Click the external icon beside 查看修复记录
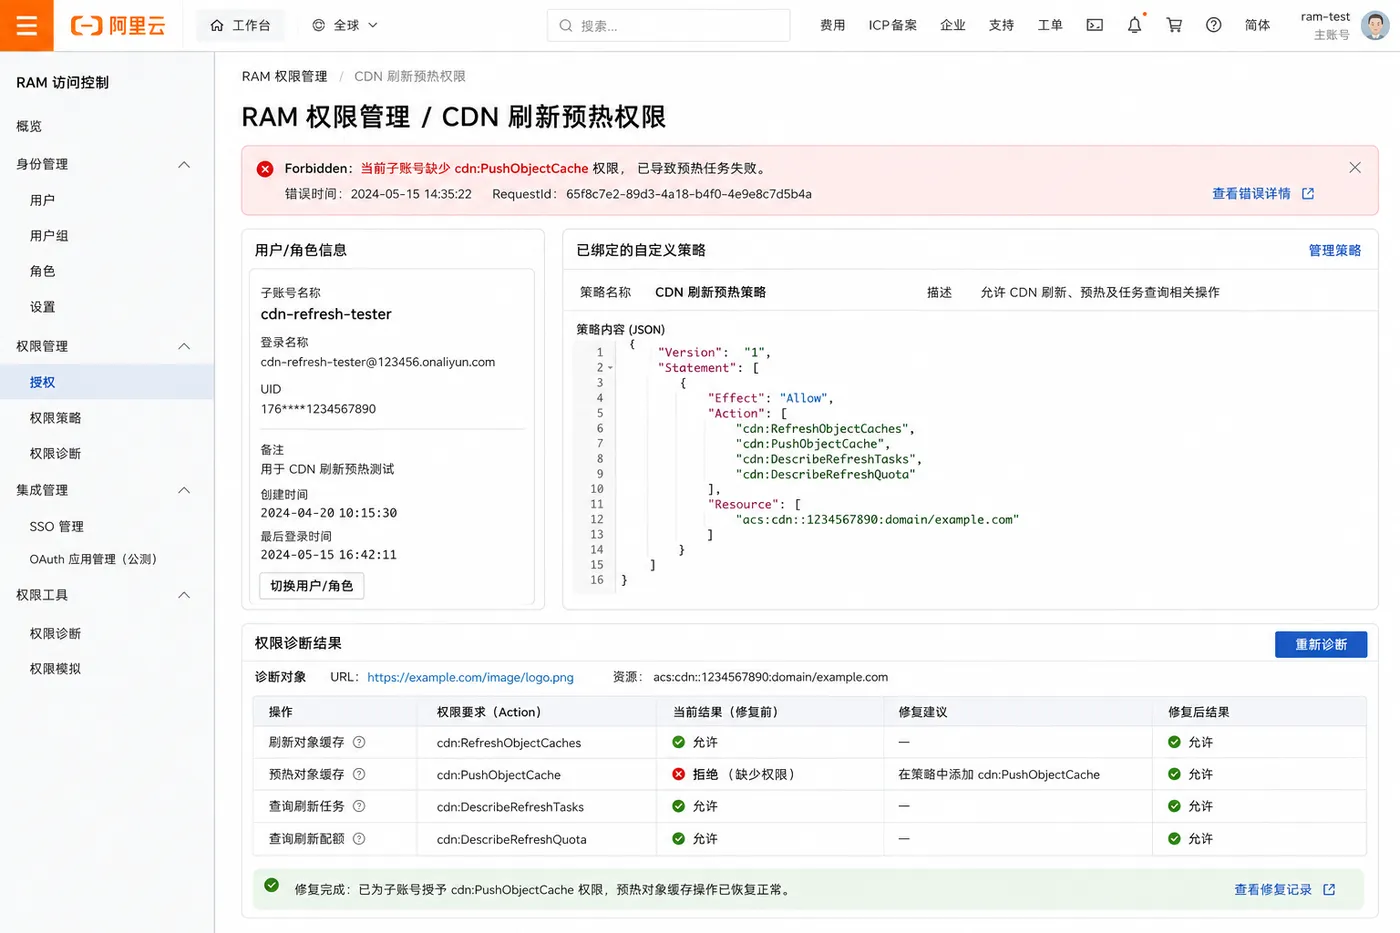 point(1329,890)
